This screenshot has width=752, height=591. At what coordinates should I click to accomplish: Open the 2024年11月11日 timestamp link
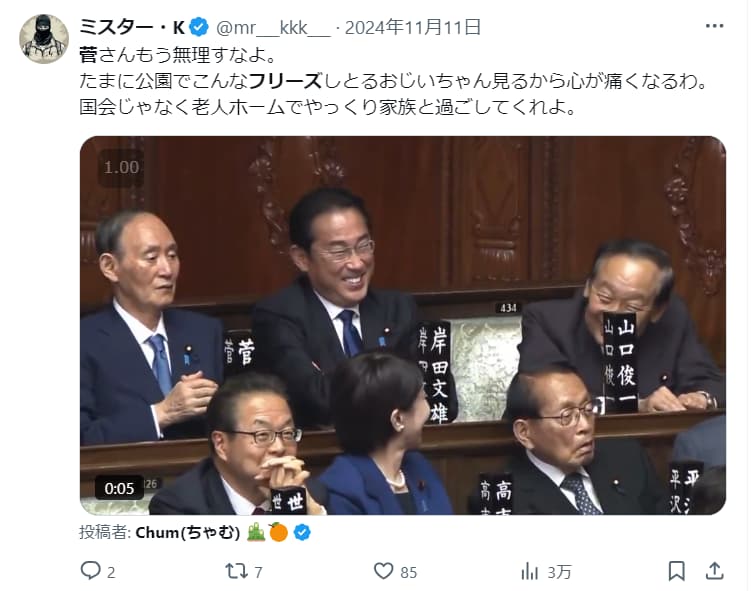[412, 28]
